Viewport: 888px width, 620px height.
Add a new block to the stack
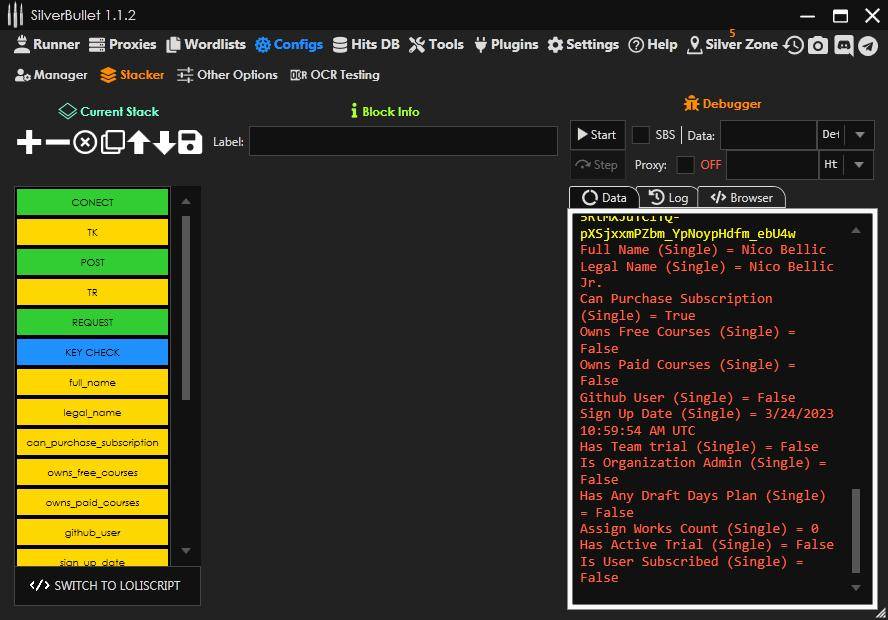(28, 141)
